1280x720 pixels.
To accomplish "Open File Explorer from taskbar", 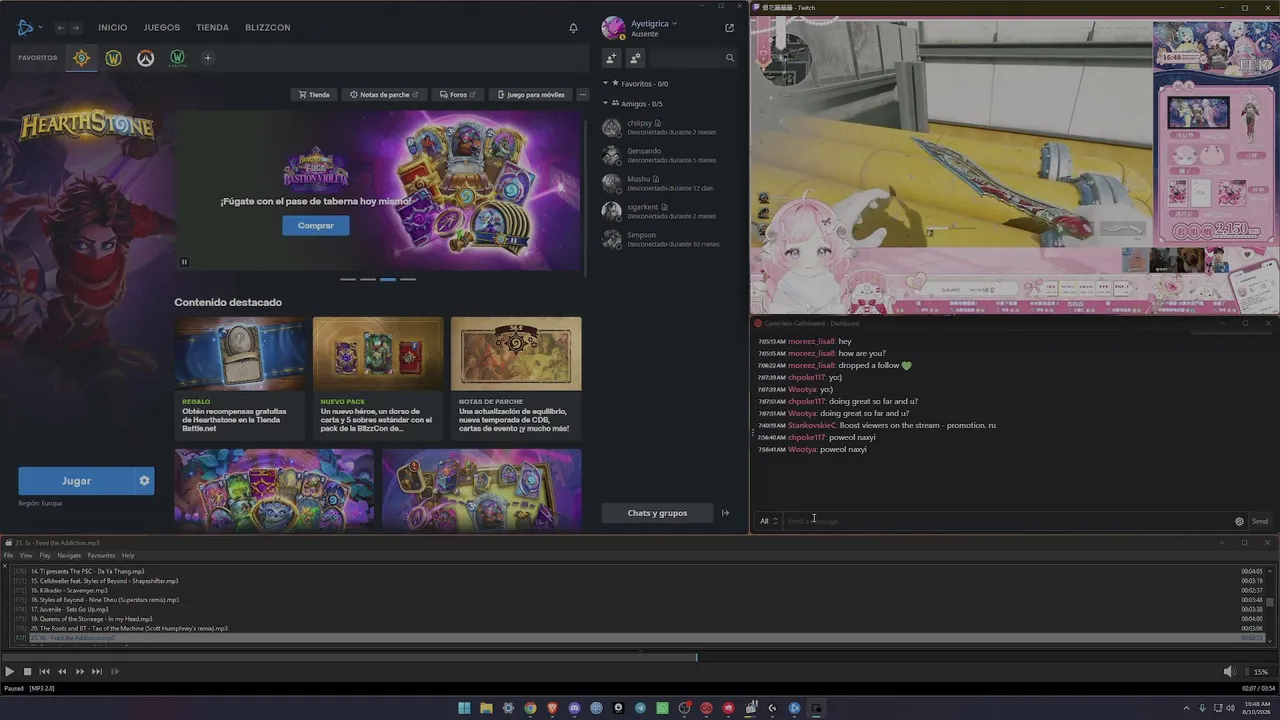I will coord(486,708).
